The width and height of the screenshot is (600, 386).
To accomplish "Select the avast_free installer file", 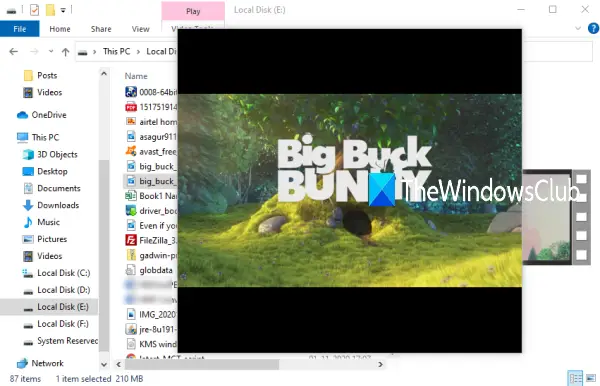I will (151, 151).
